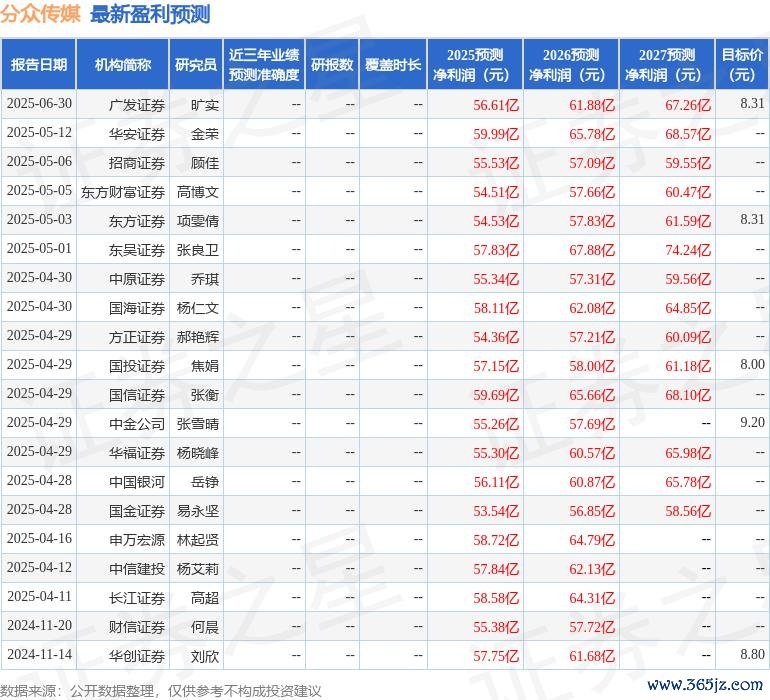Click institution 财信证券
Viewport: 770px width, 700px height.
pyautogui.click(x=137, y=627)
